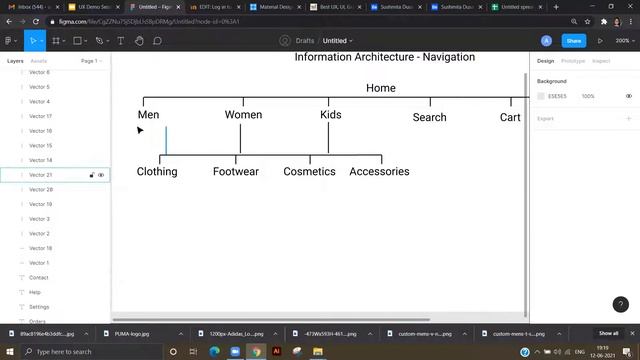Click the Background opacity 100% field
Image resolution: width=640 pixels, height=360 pixels.
coord(588,96)
